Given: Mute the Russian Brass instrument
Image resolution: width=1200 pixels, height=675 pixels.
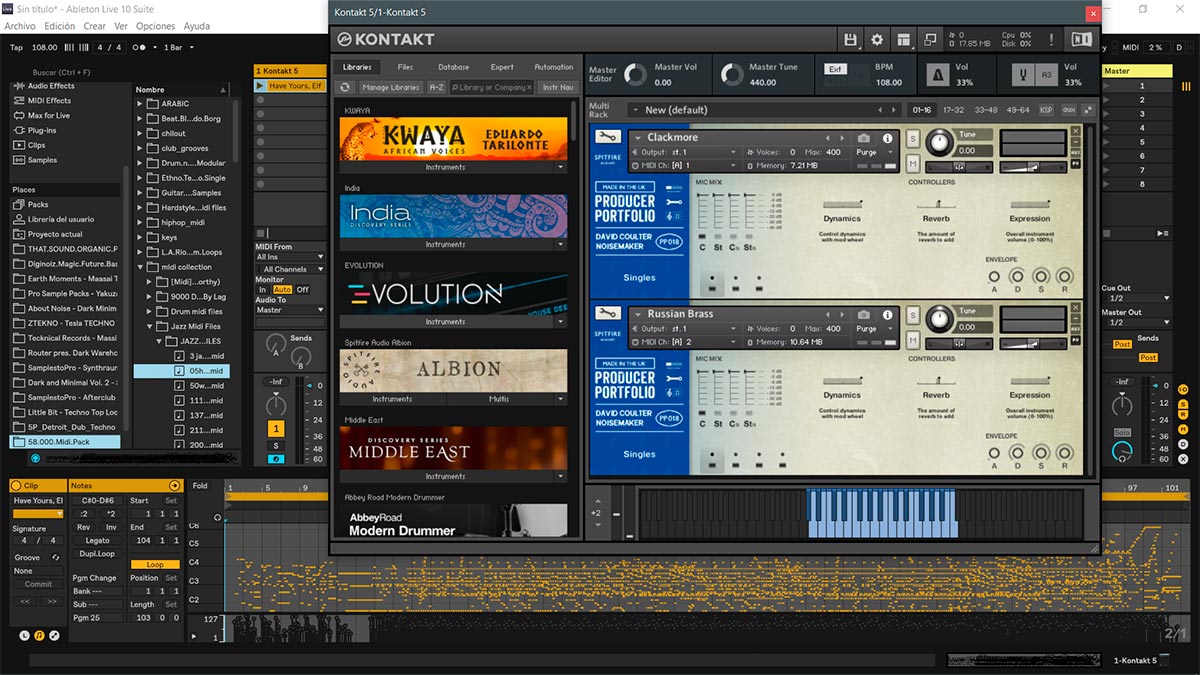Looking at the screenshot, I should [913, 341].
